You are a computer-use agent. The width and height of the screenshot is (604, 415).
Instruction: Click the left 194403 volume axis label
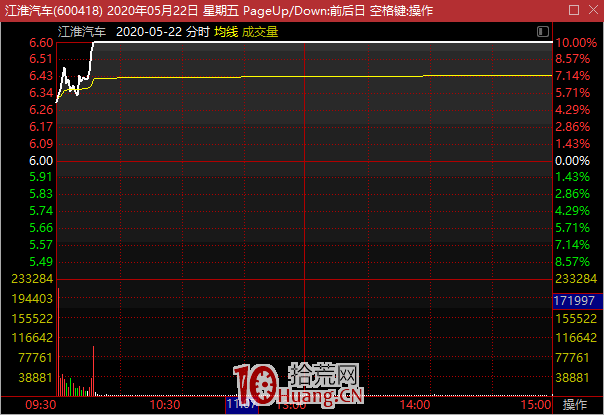[x=32, y=299]
